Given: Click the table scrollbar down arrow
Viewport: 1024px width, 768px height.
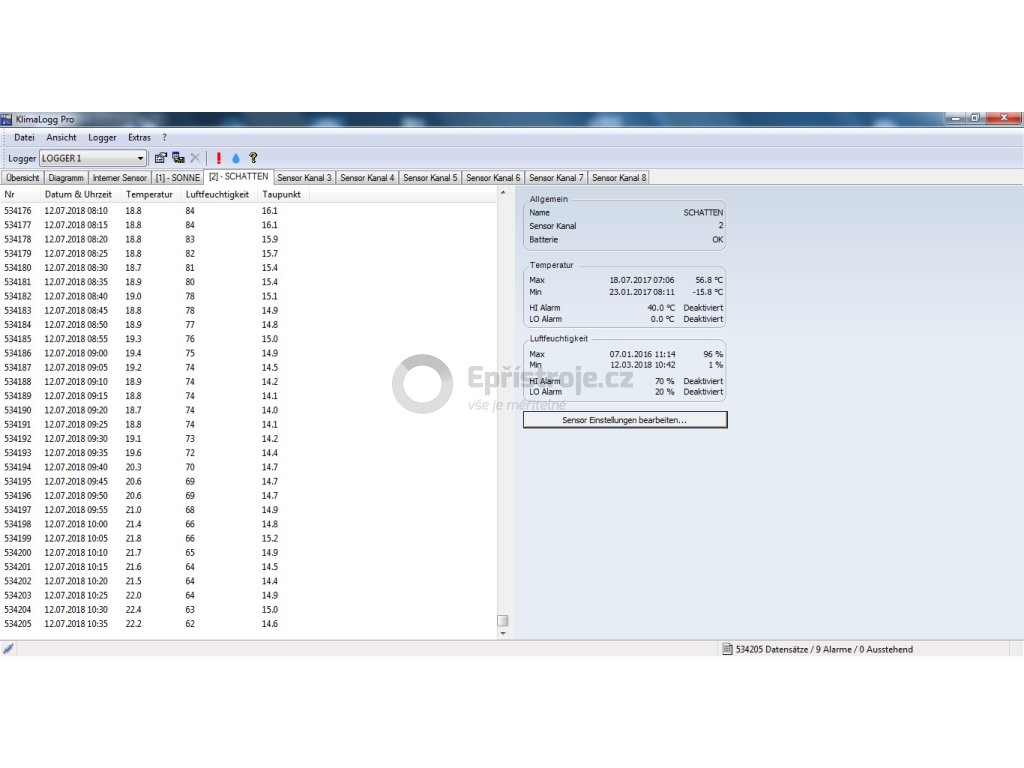Looking at the screenshot, I should coord(503,633).
